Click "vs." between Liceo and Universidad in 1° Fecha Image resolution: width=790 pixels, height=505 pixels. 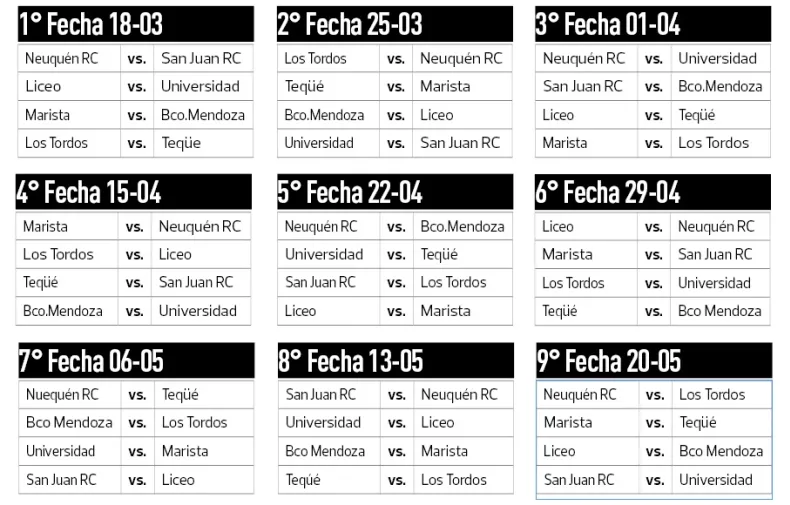(x=136, y=87)
